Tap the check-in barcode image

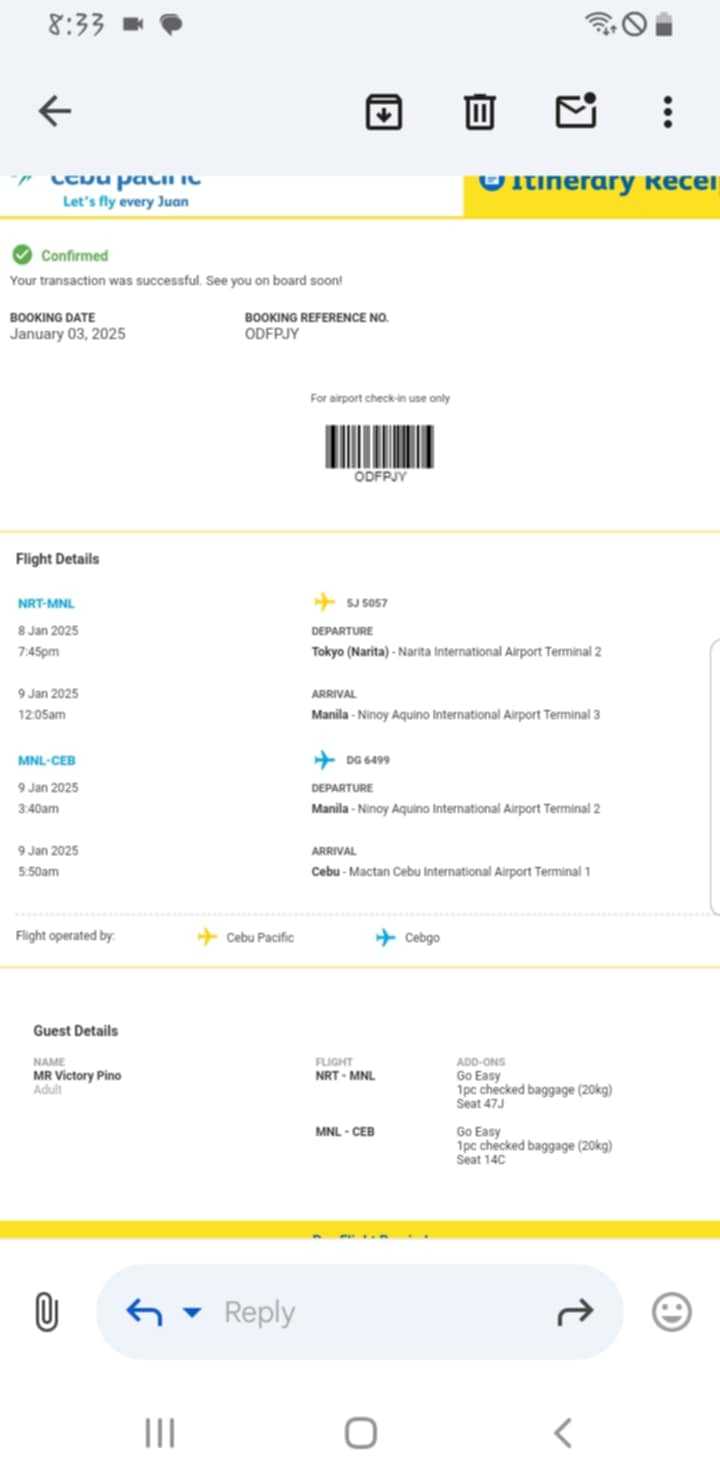click(380, 447)
